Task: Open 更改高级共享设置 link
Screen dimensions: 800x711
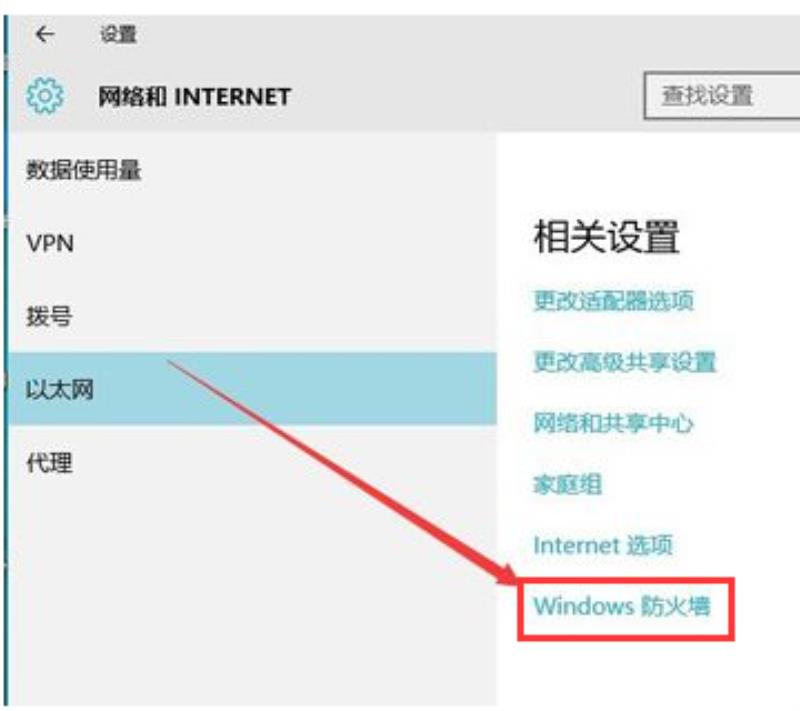Action: (625, 362)
